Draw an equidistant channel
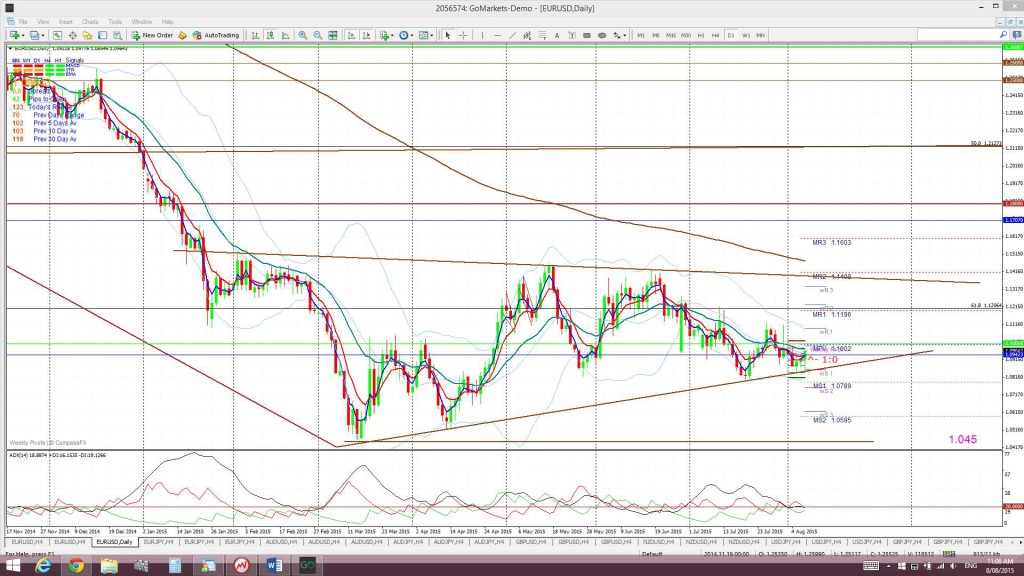The width and height of the screenshot is (1024, 576). (x=527, y=35)
